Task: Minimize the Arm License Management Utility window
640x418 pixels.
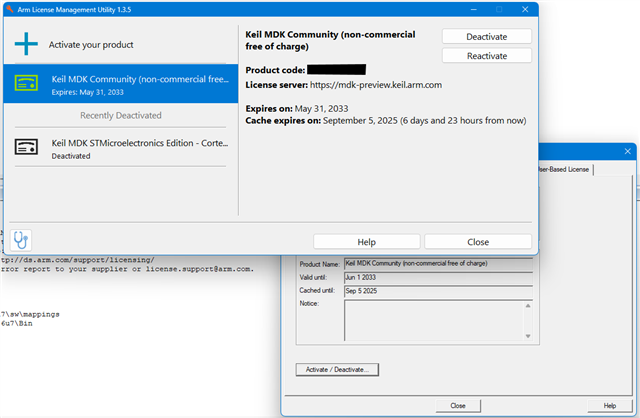Action: click(x=473, y=9)
